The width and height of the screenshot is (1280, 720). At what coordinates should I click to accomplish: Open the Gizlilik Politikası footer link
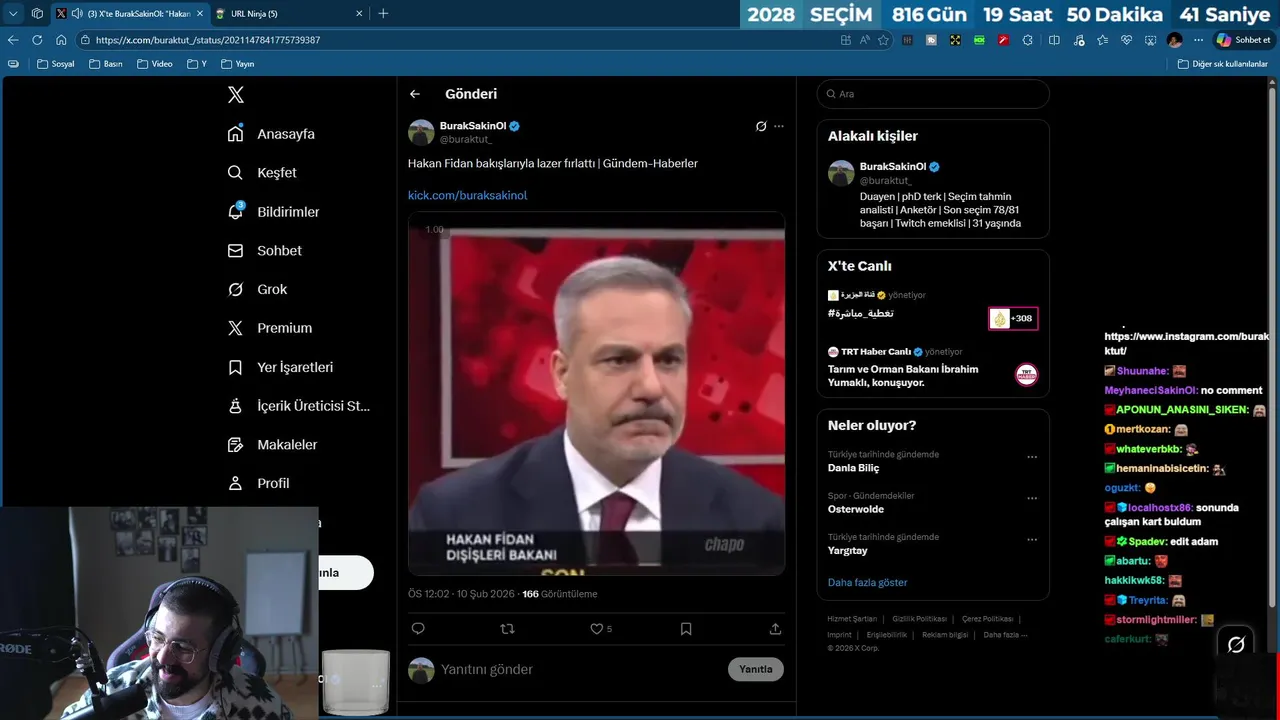tap(919, 619)
